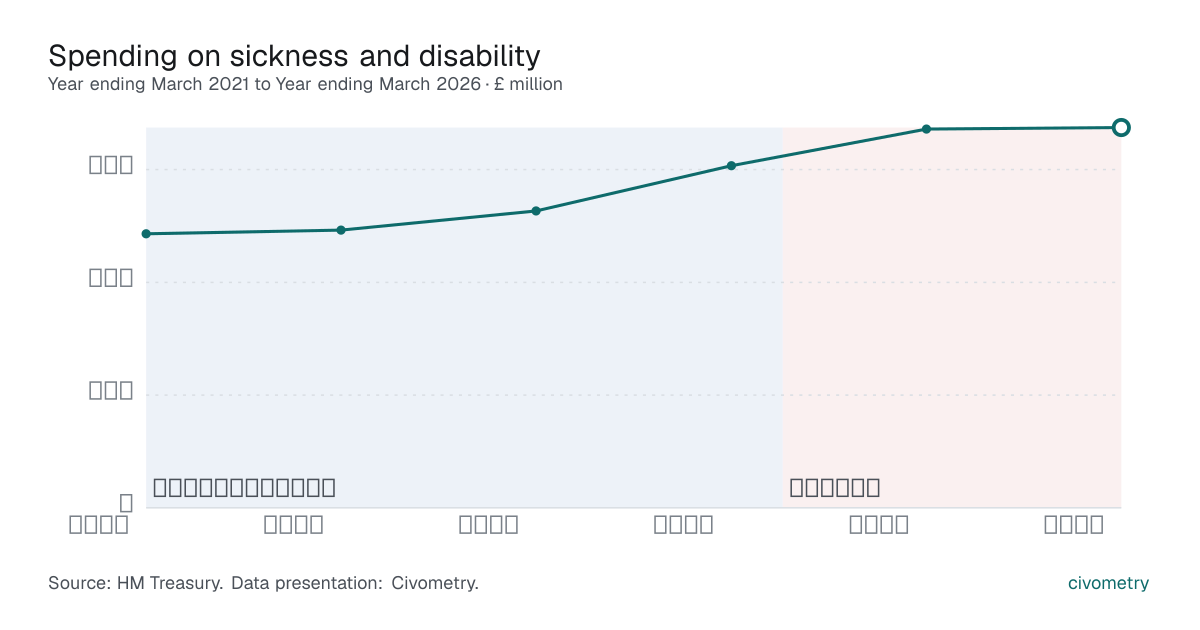Click the second data point on the line

coord(341,230)
